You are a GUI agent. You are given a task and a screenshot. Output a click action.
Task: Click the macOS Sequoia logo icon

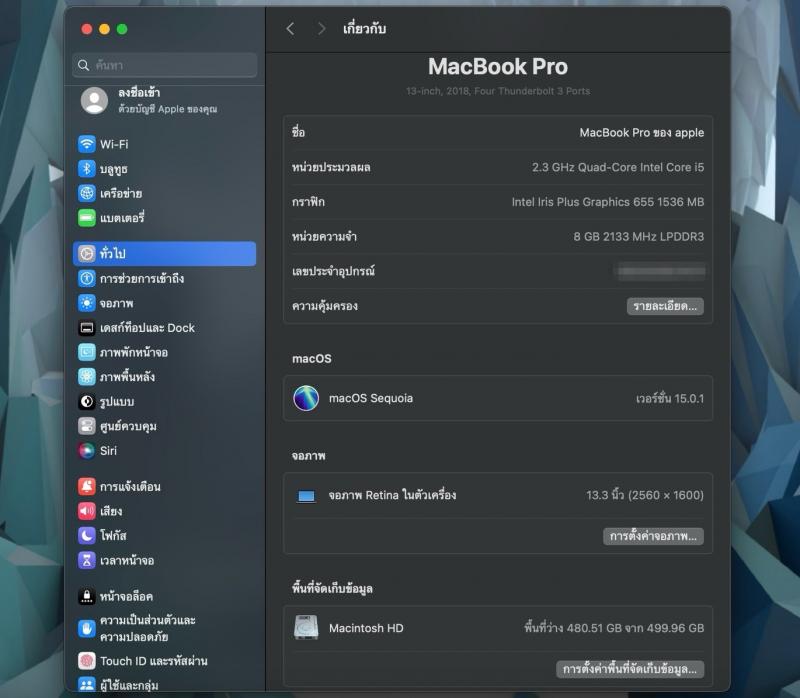(x=306, y=398)
